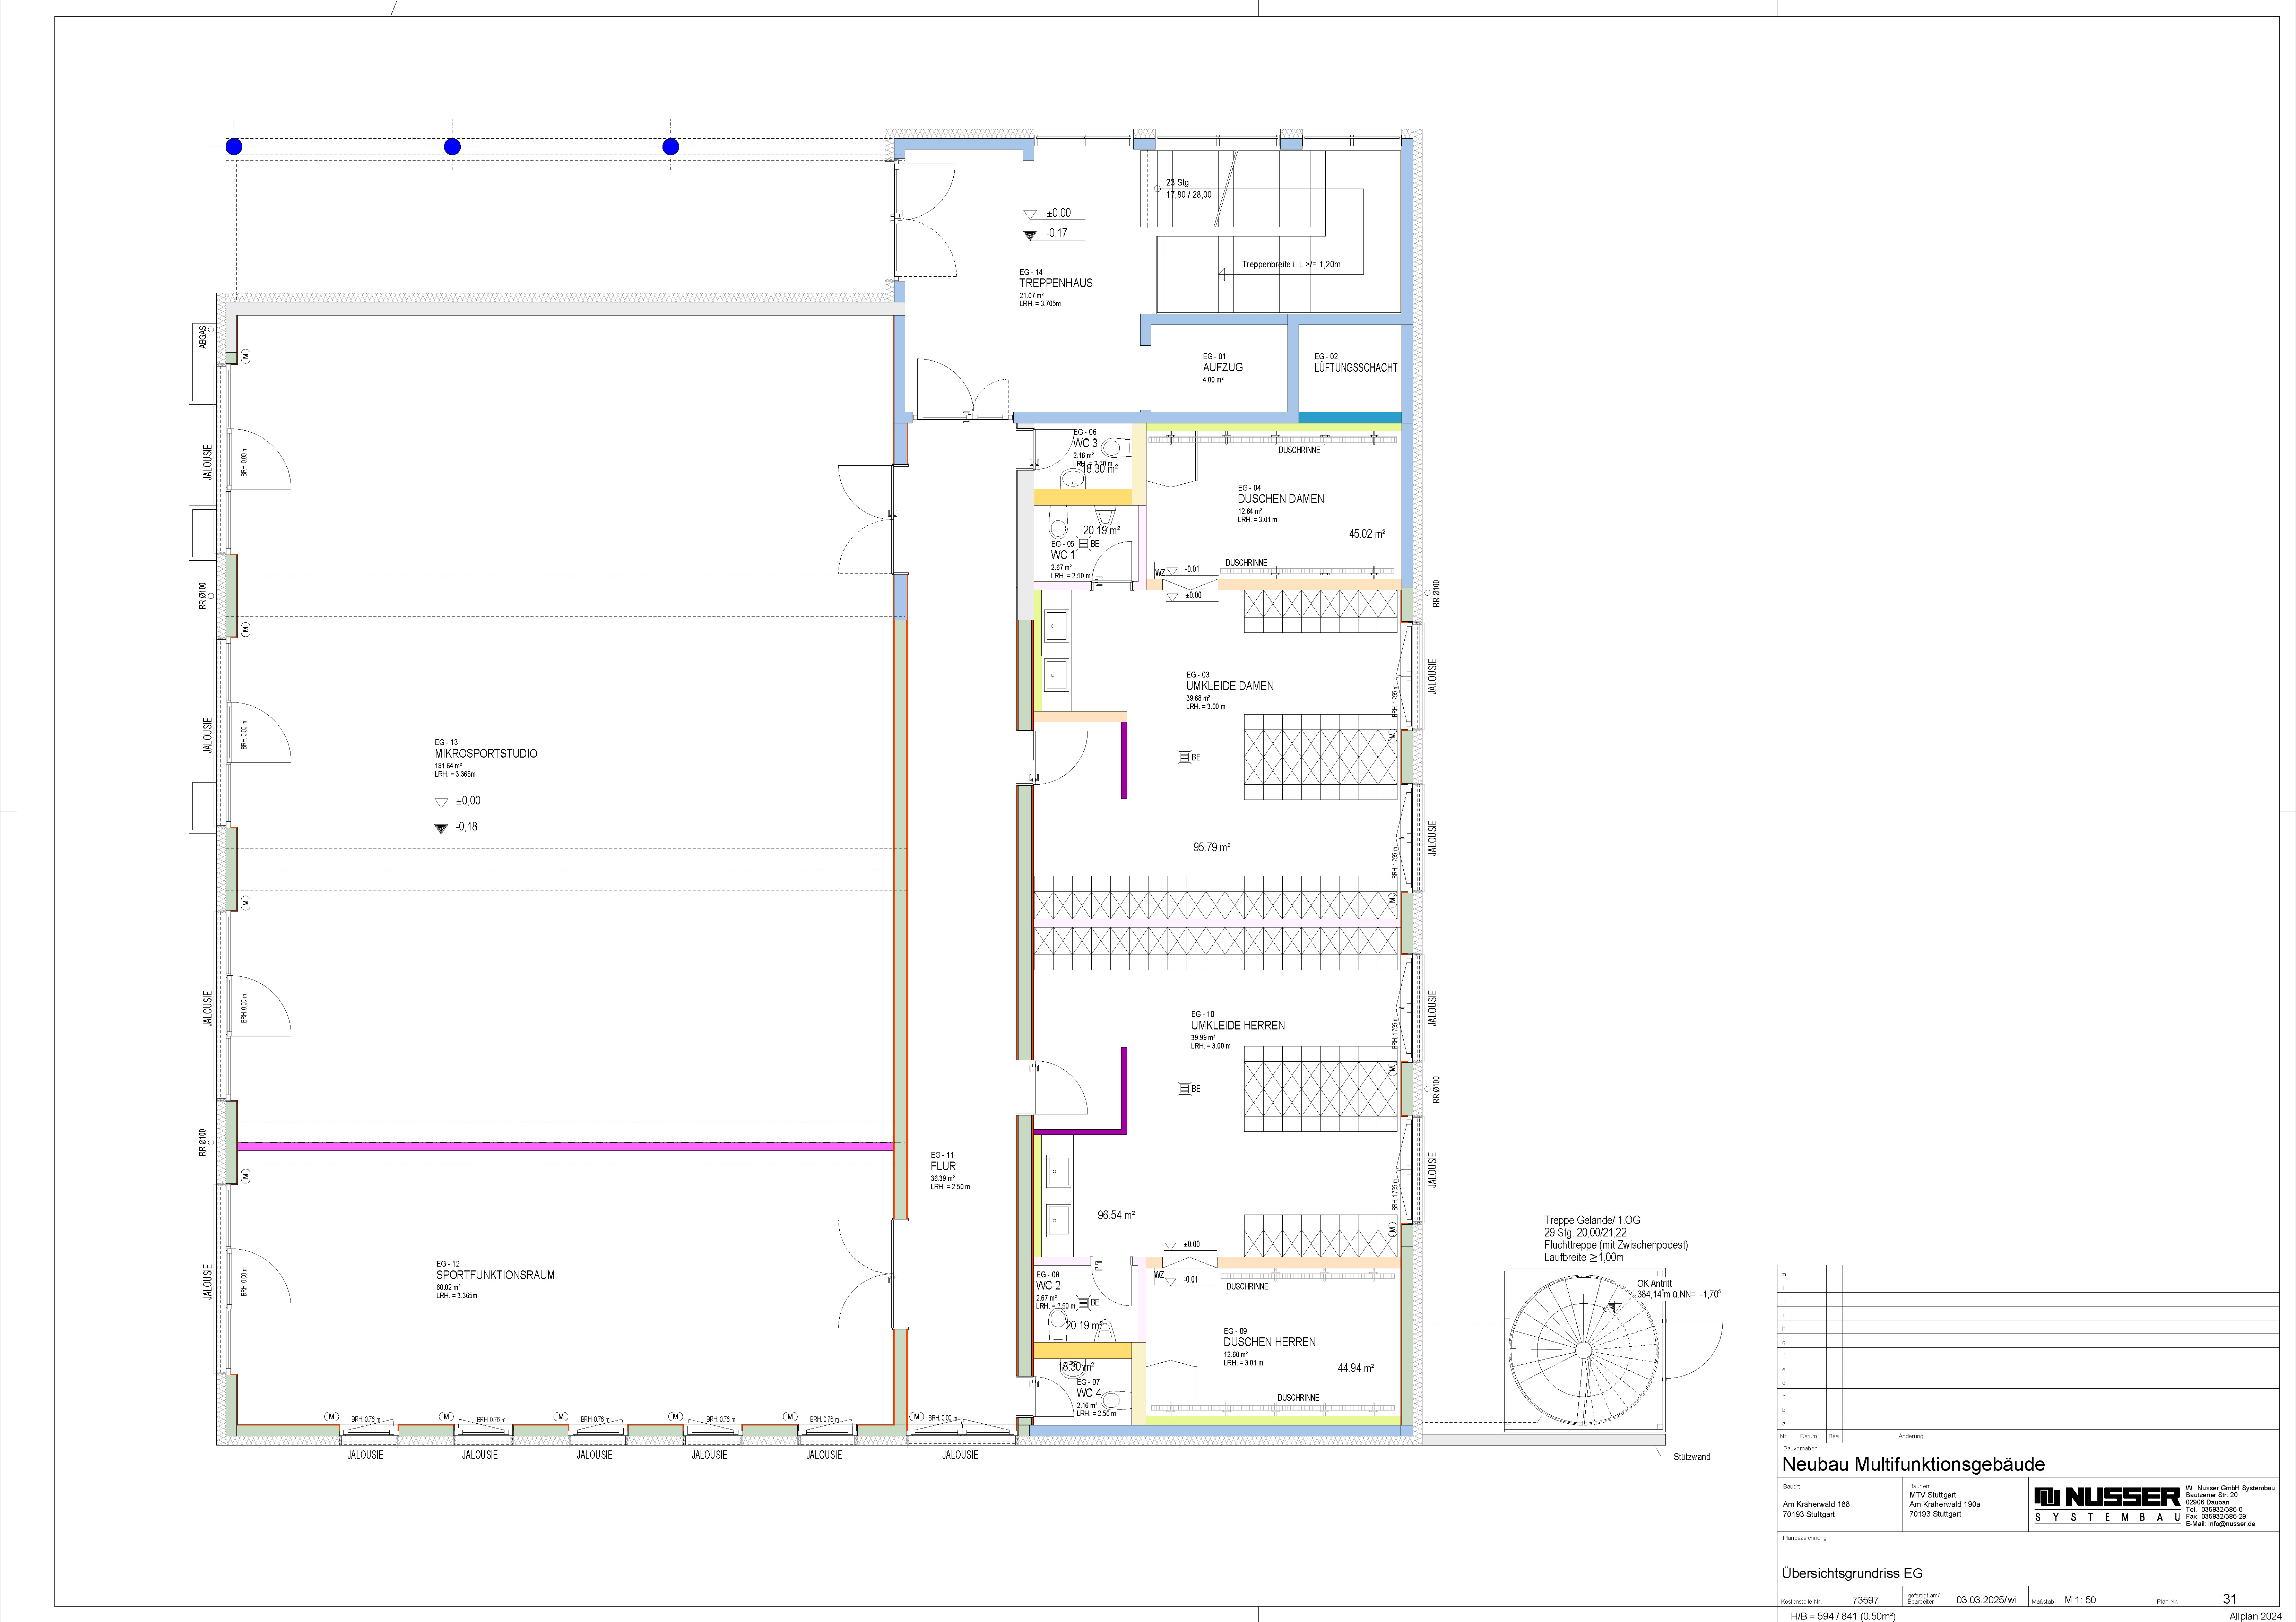Image resolution: width=2296 pixels, height=1622 pixels.
Task: Click the 95.79 m² area value
Action: pyautogui.click(x=1212, y=847)
